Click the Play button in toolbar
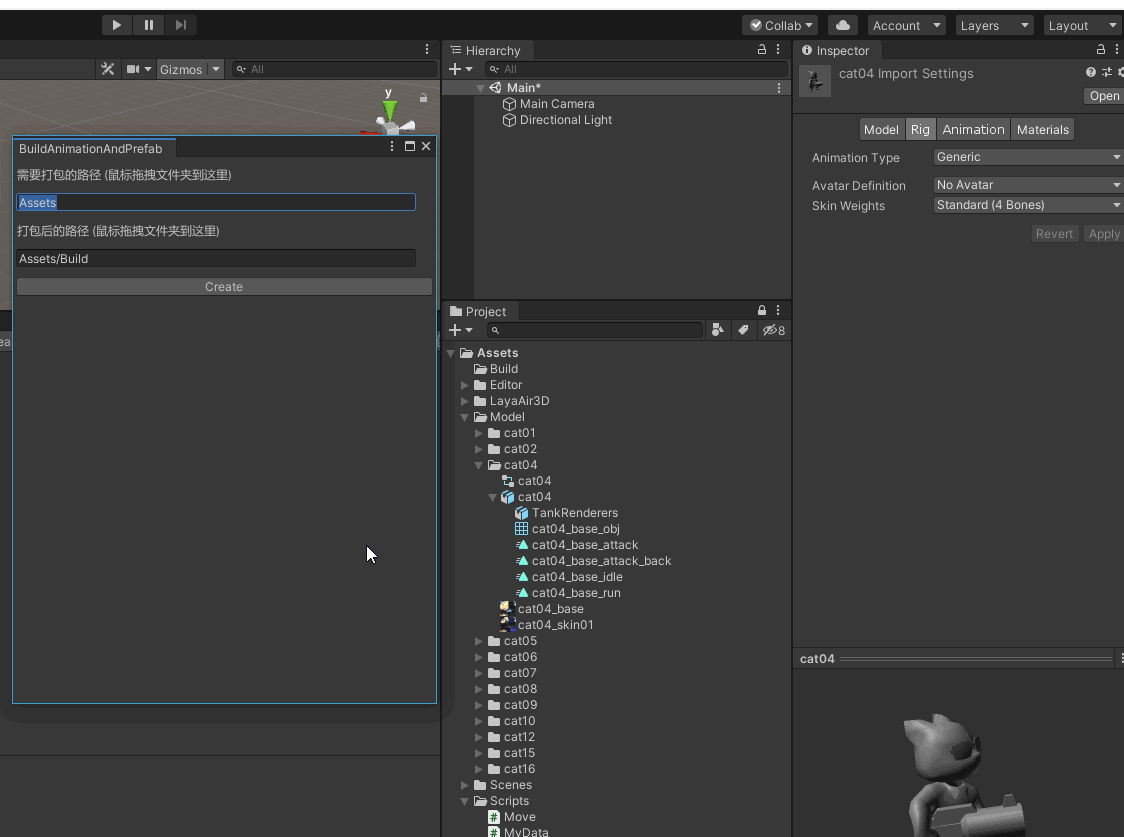This screenshot has width=1124, height=837. (116, 25)
